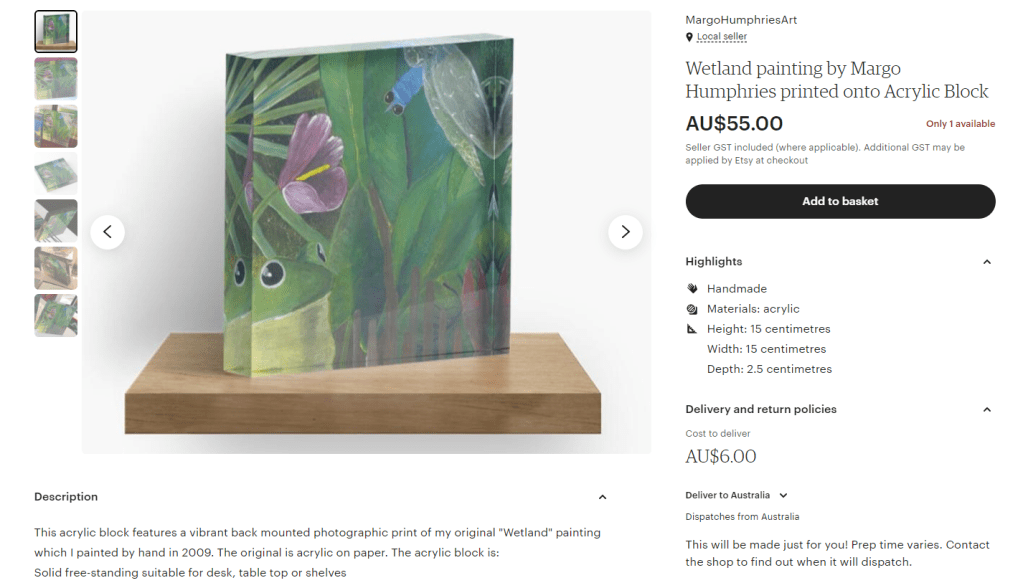Click the next image arrow button
The width and height of the screenshot is (1023, 588).
[x=625, y=232]
